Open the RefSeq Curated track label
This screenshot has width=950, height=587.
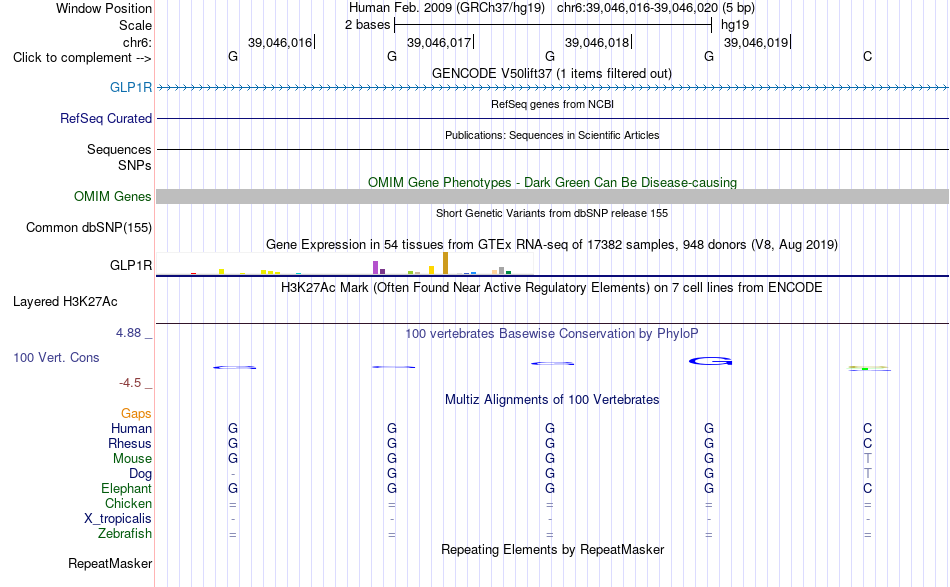pyautogui.click(x=106, y=119)
